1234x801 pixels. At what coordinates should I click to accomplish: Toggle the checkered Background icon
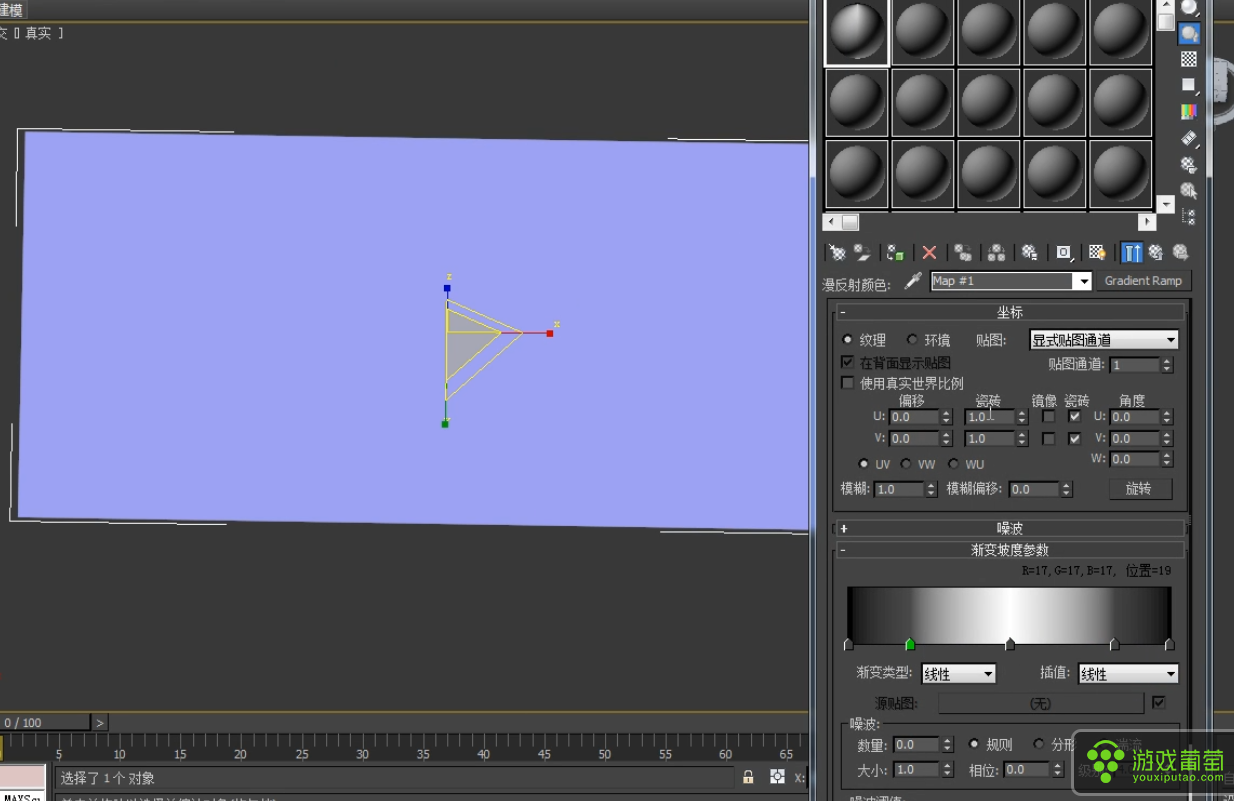[x=1189, y=60]
